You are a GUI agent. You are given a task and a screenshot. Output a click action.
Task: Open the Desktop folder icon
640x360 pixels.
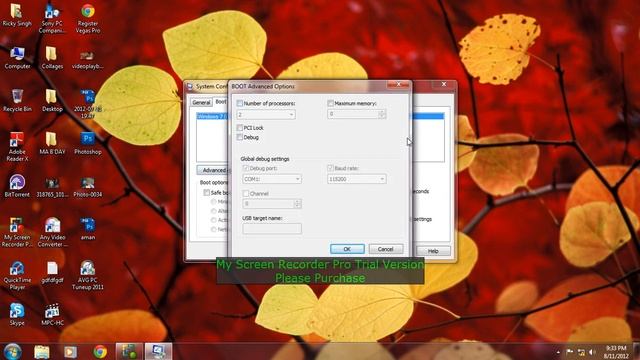coord(52,100)
